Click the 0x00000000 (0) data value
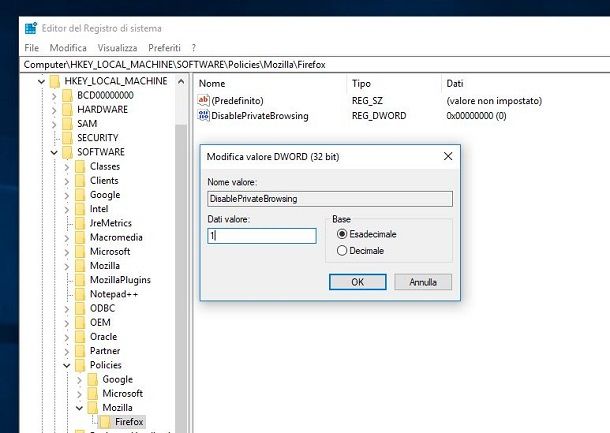The height and width of the screenshot is (433, 610). (476, 116)
